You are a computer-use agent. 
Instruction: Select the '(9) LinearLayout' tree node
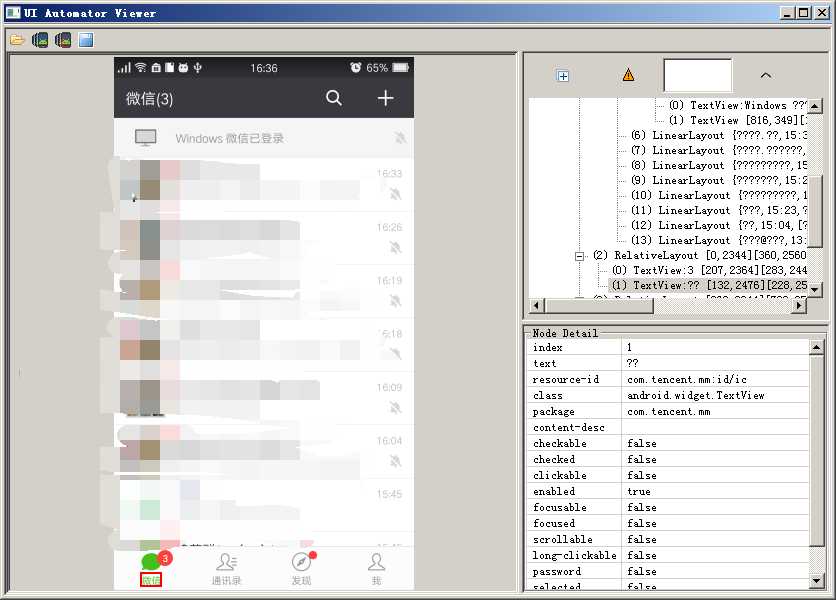pyautogui.click(x=719, y=180)
